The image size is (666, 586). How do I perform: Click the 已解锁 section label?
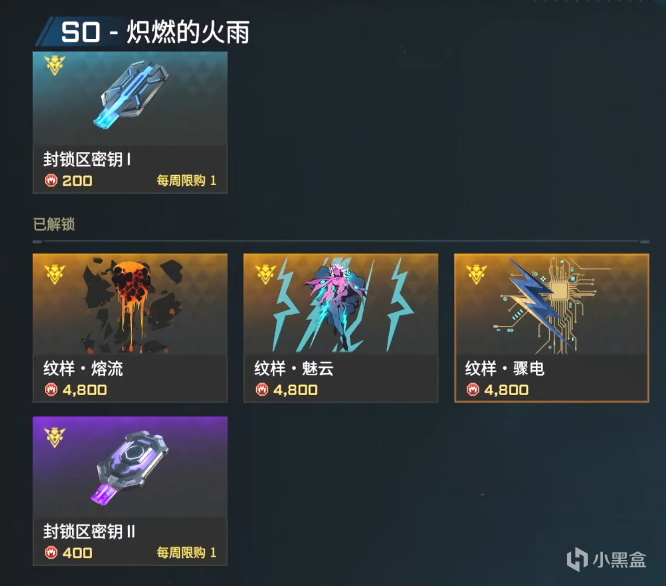(x=54, y=224)
